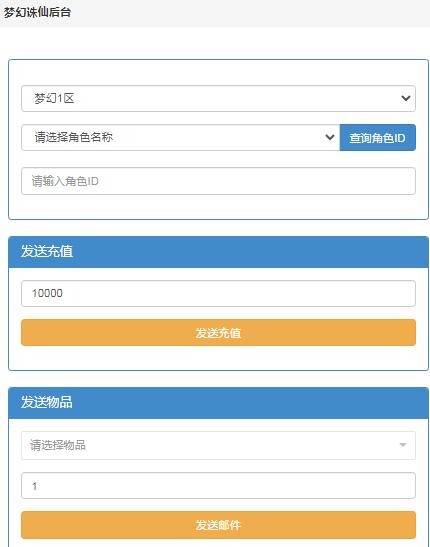Expand the 请选择物品 item dropdown
Screen dimensions: 430x547
tap(218, 445)
